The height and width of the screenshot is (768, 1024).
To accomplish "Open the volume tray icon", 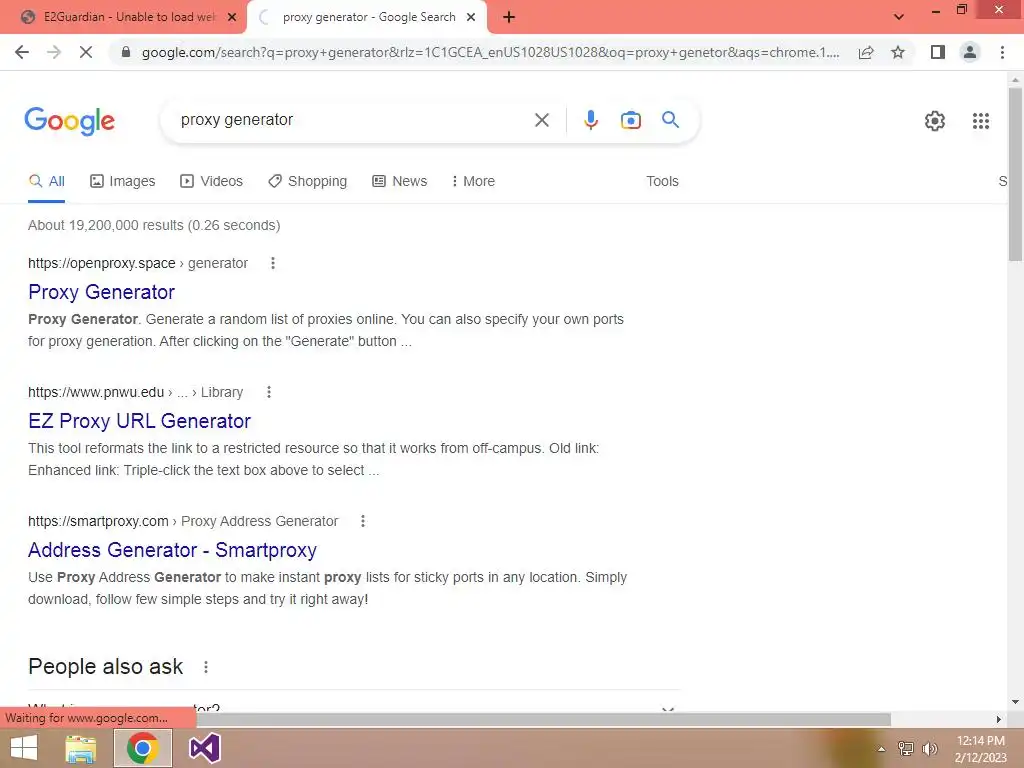I will 930,749.
